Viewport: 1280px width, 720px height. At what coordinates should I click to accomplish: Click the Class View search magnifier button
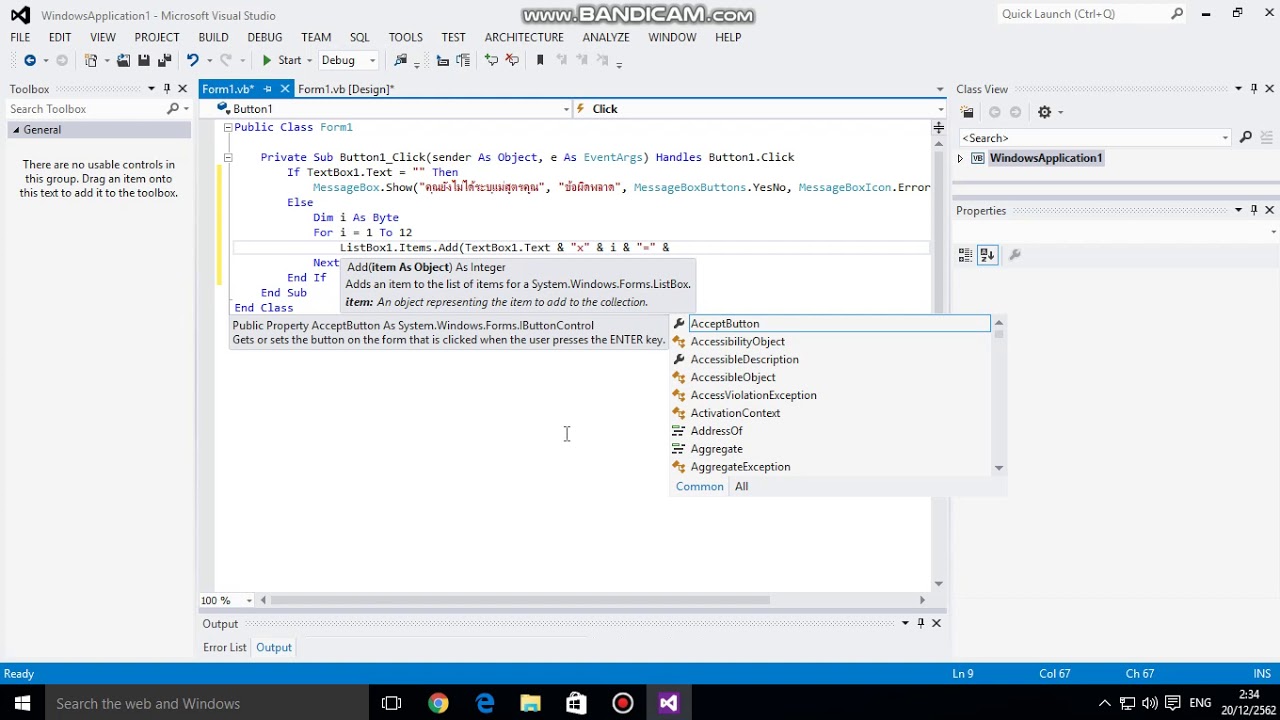1245,138
